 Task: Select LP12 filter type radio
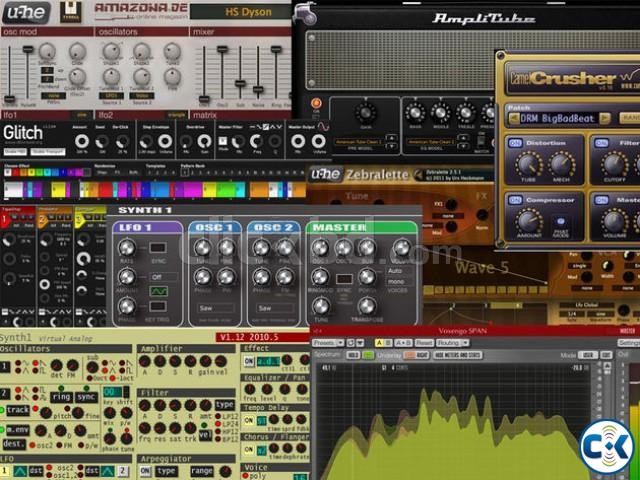[218, 416]
